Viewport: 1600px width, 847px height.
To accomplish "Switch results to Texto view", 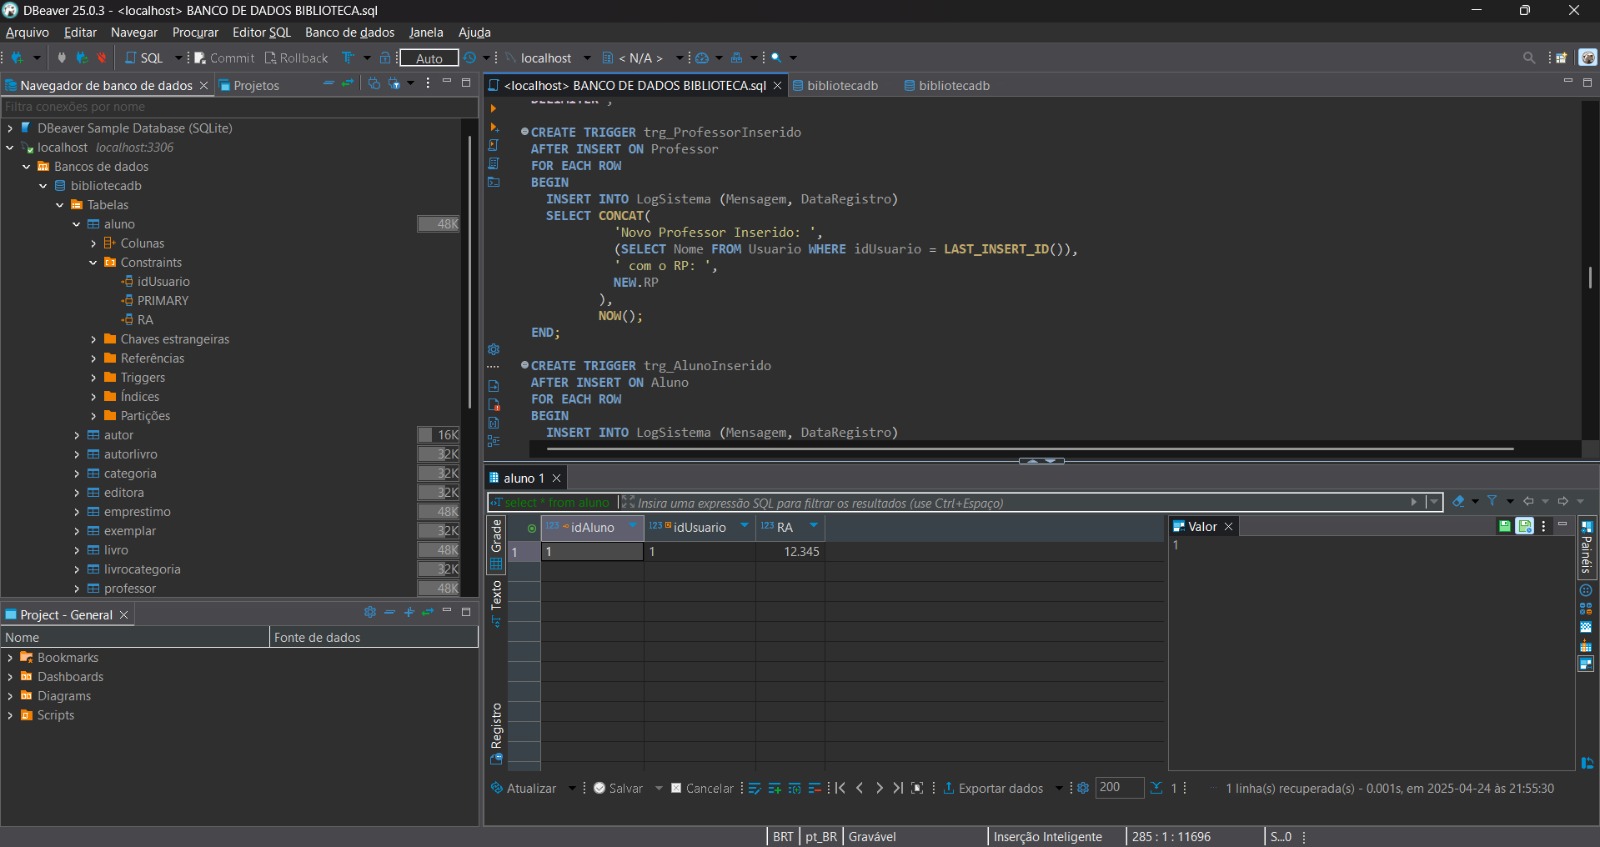I will coord(496,603).
